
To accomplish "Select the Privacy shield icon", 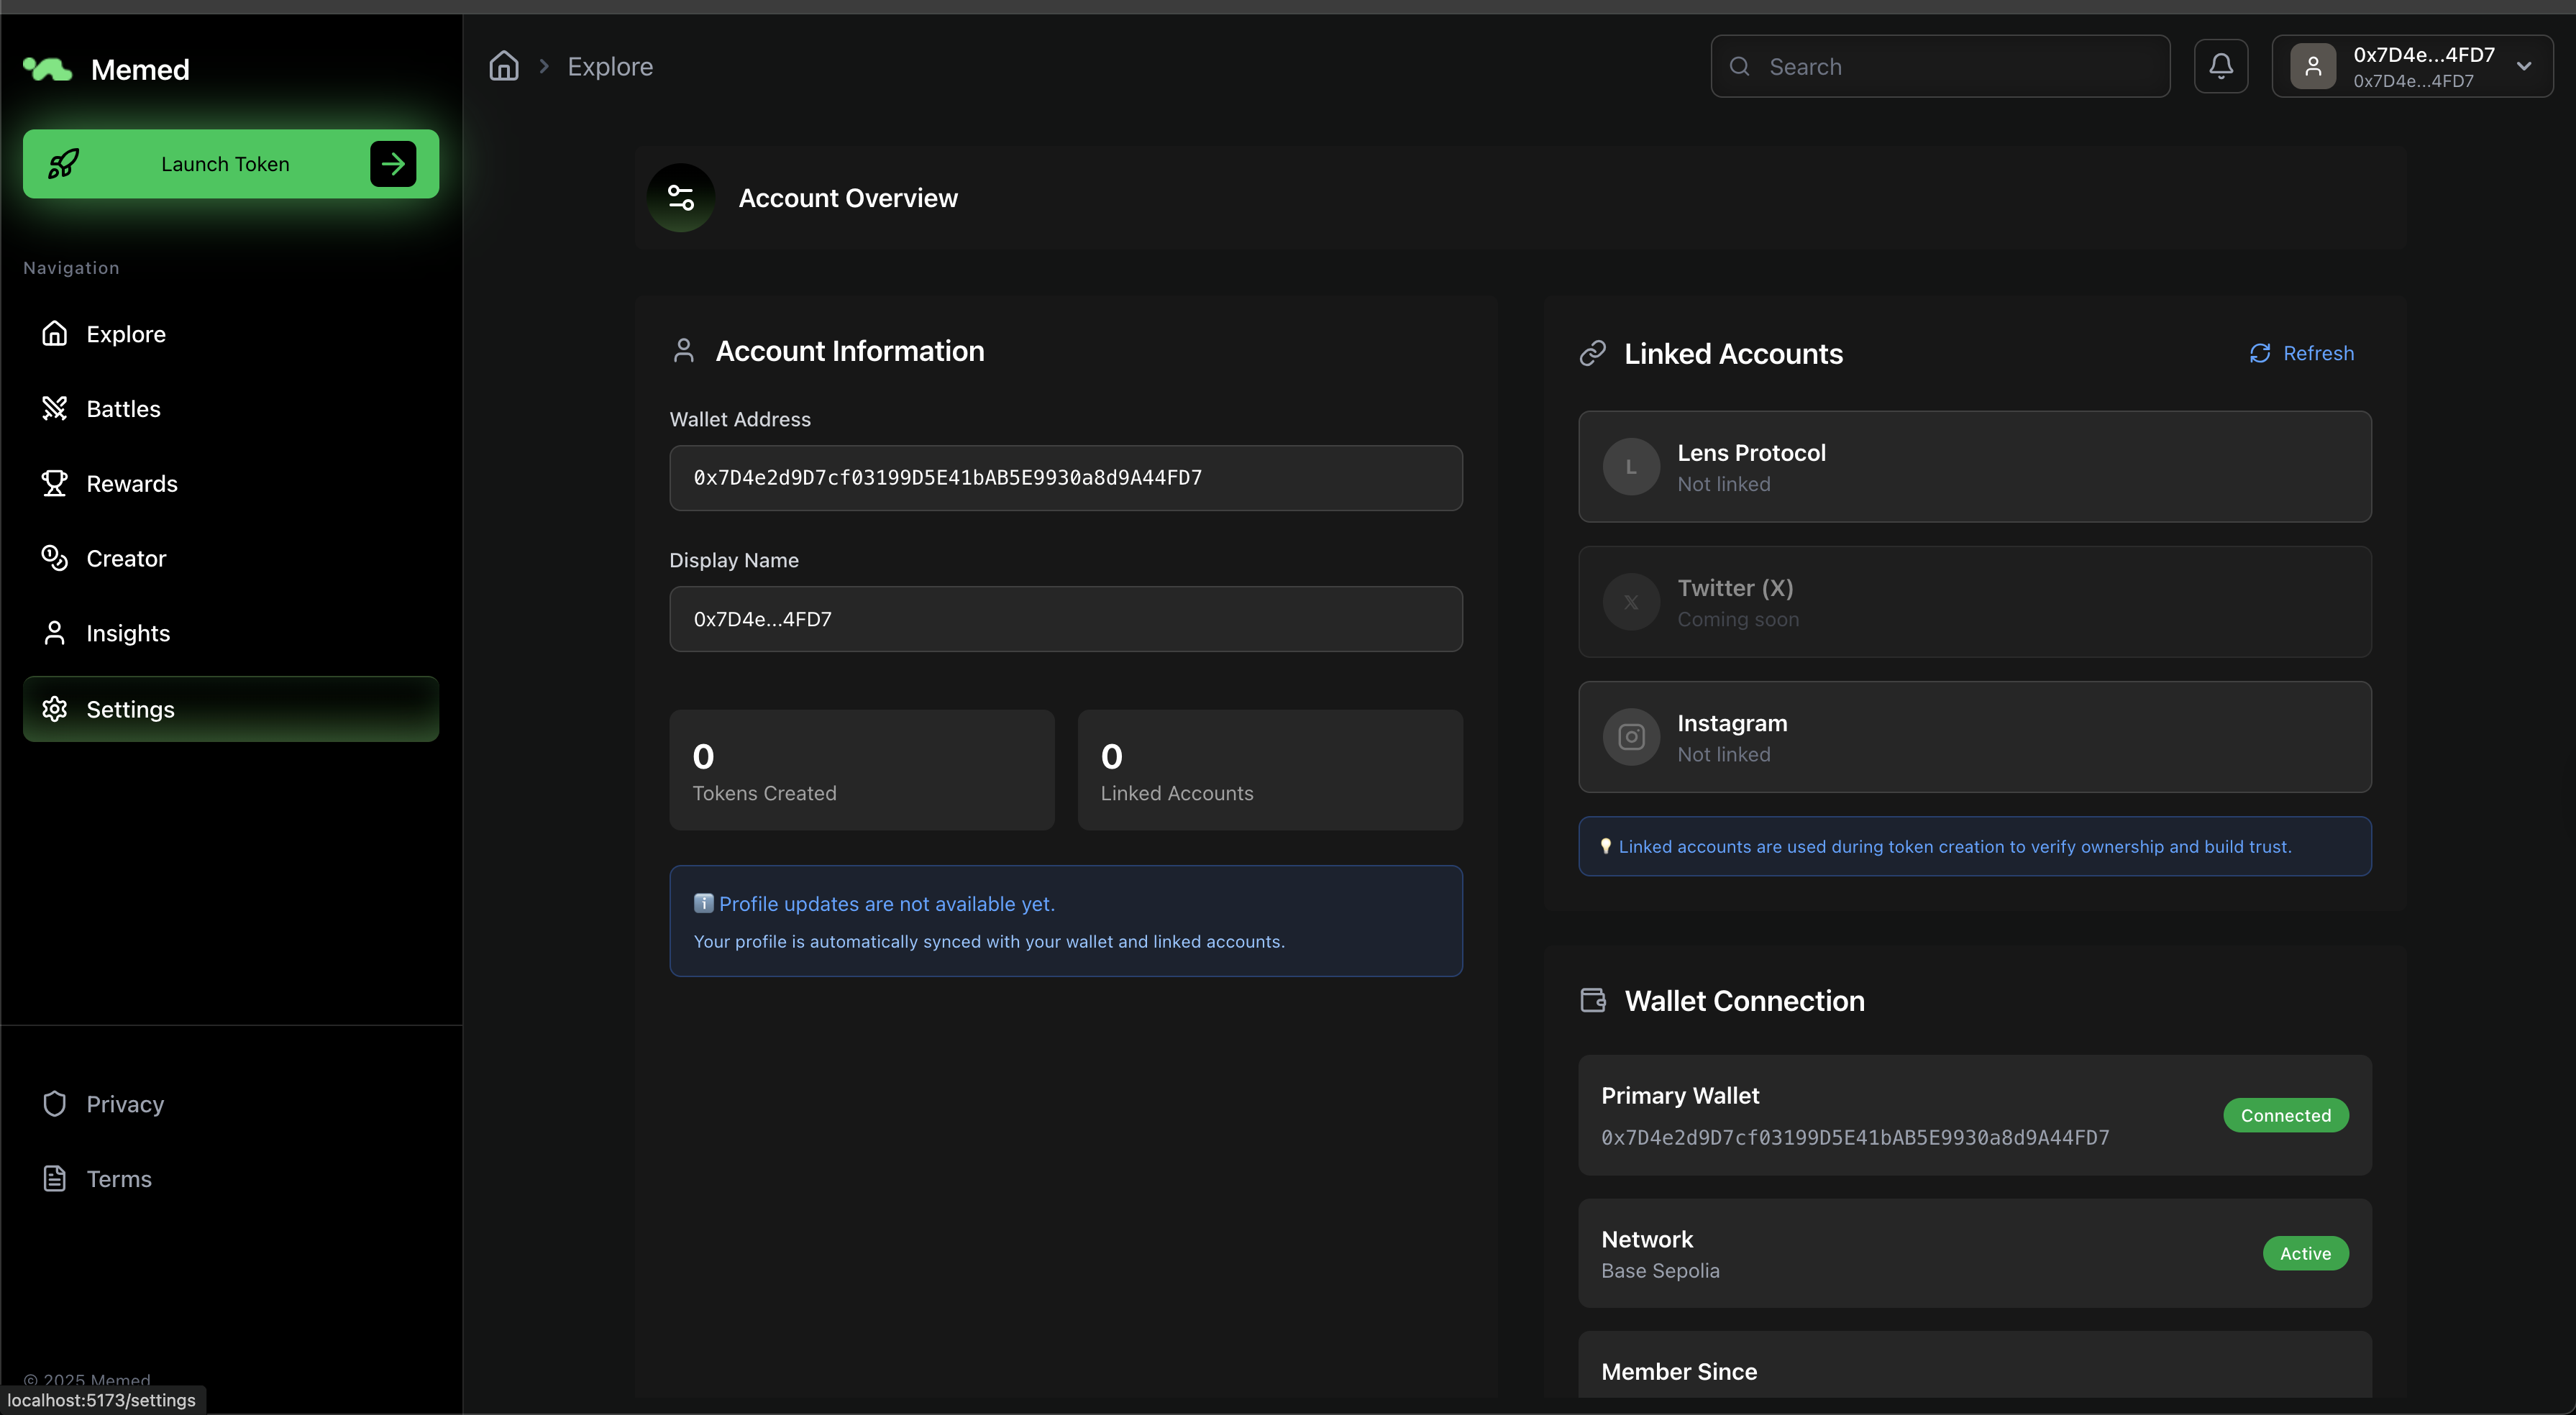I will pos(55,1103).
